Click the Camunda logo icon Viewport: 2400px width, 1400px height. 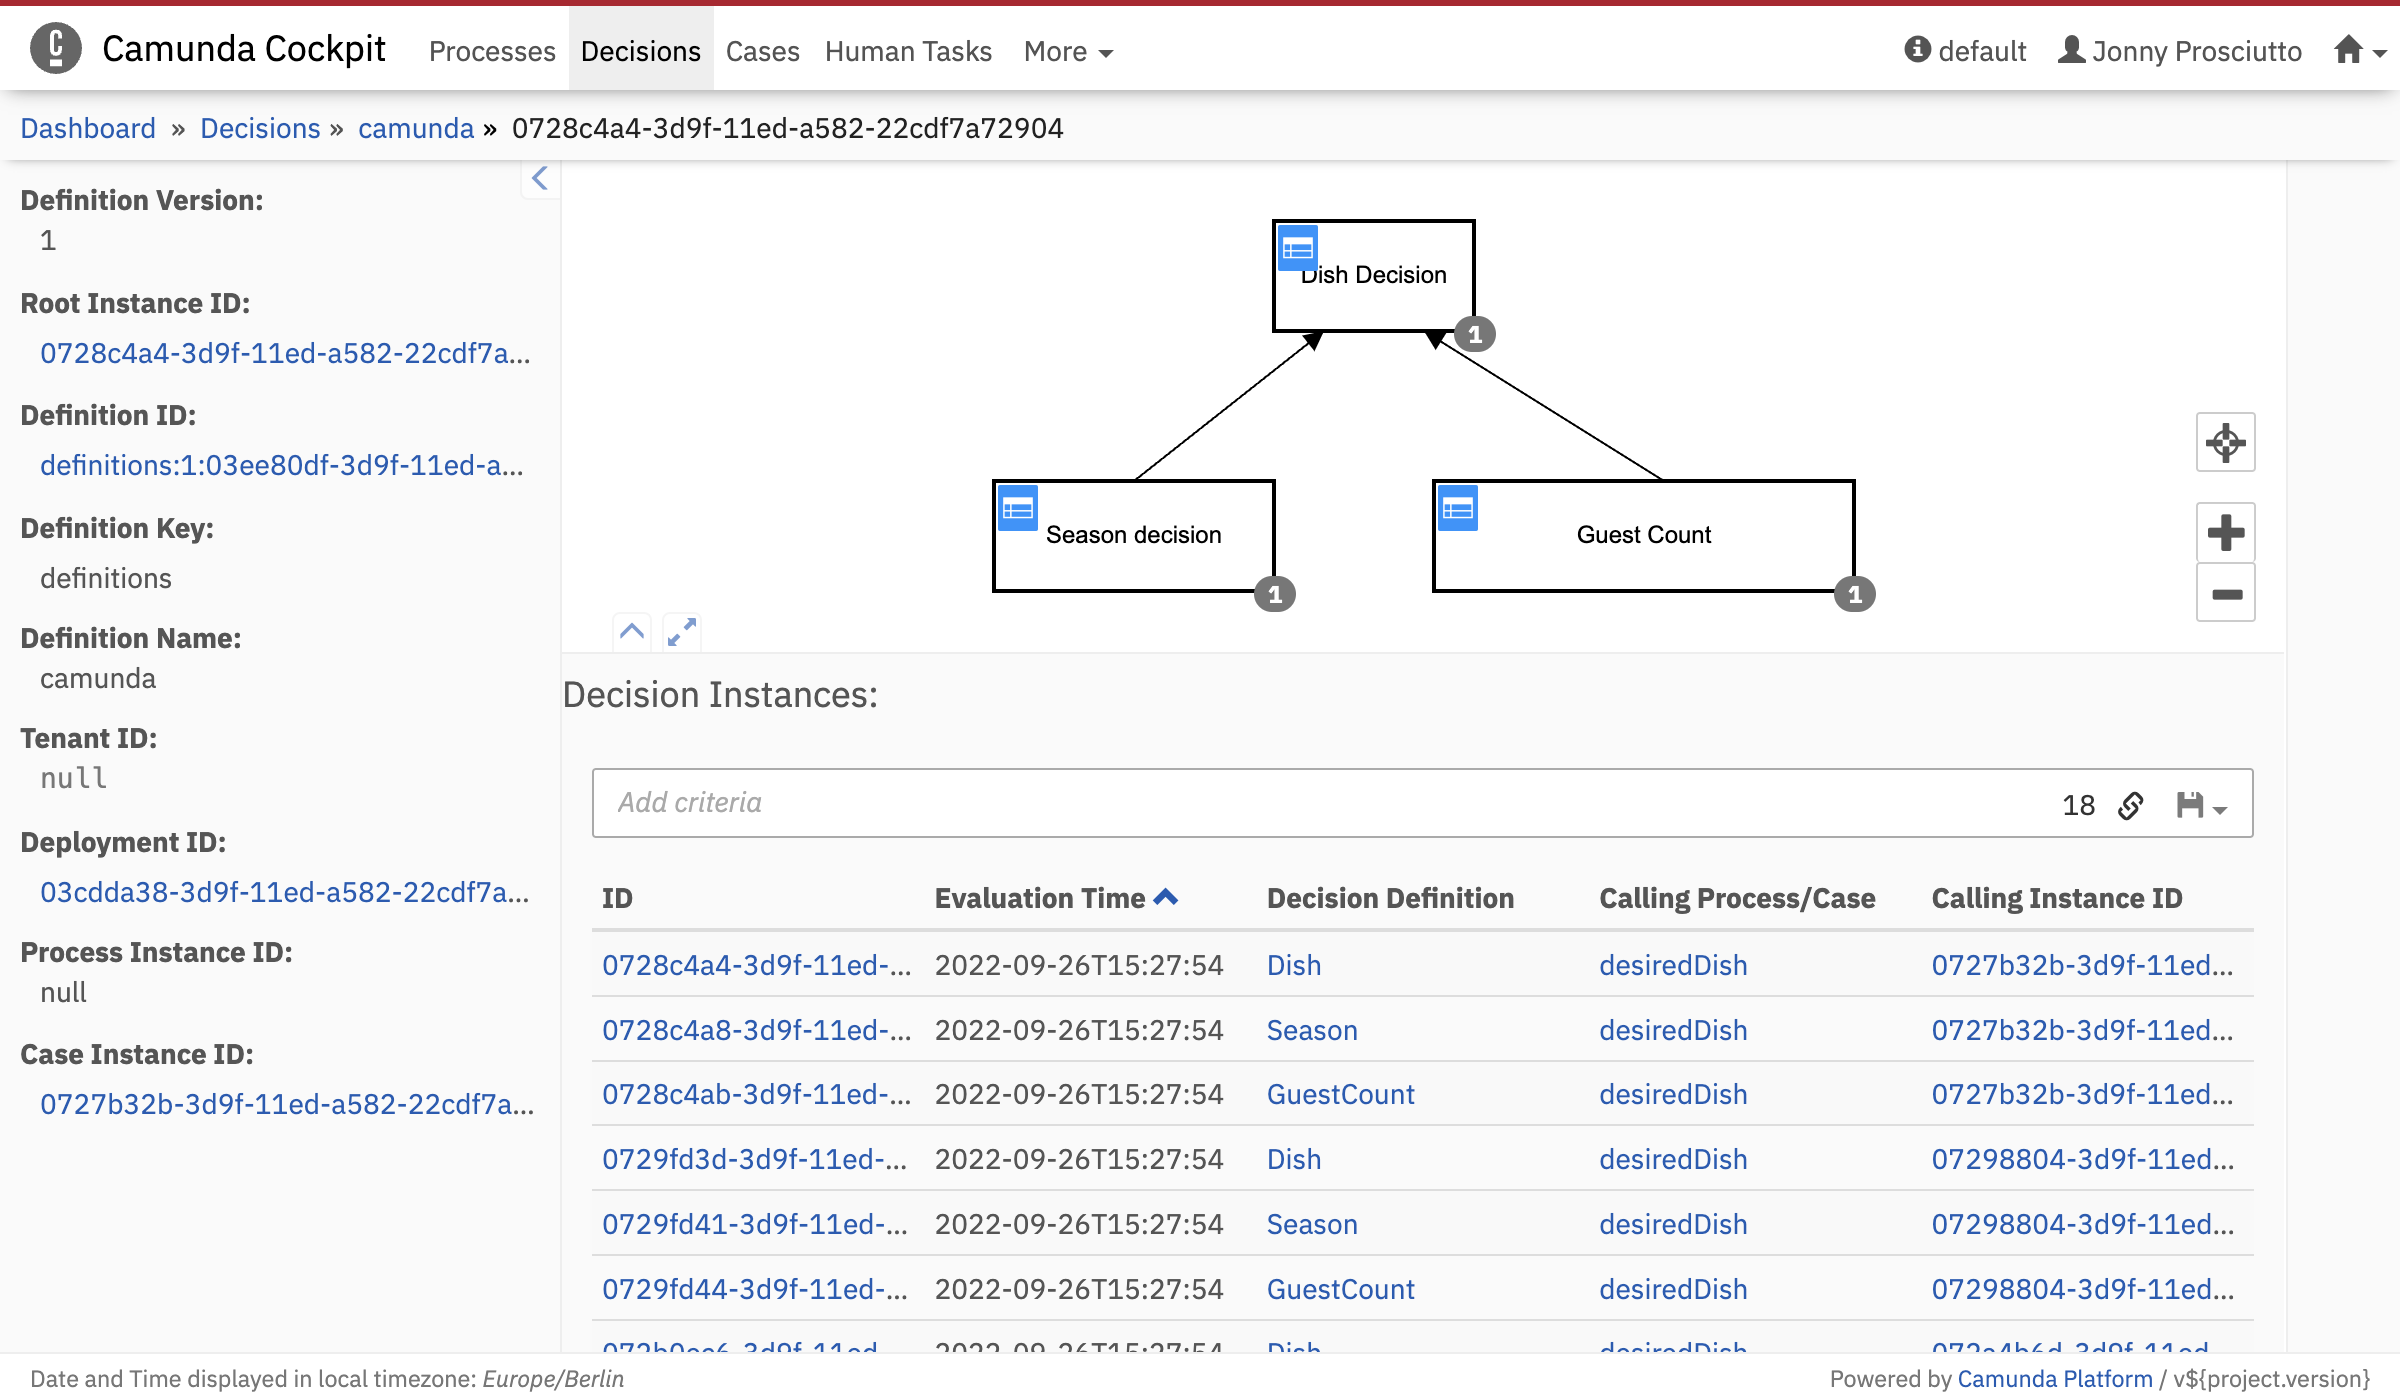coord(56,48)
